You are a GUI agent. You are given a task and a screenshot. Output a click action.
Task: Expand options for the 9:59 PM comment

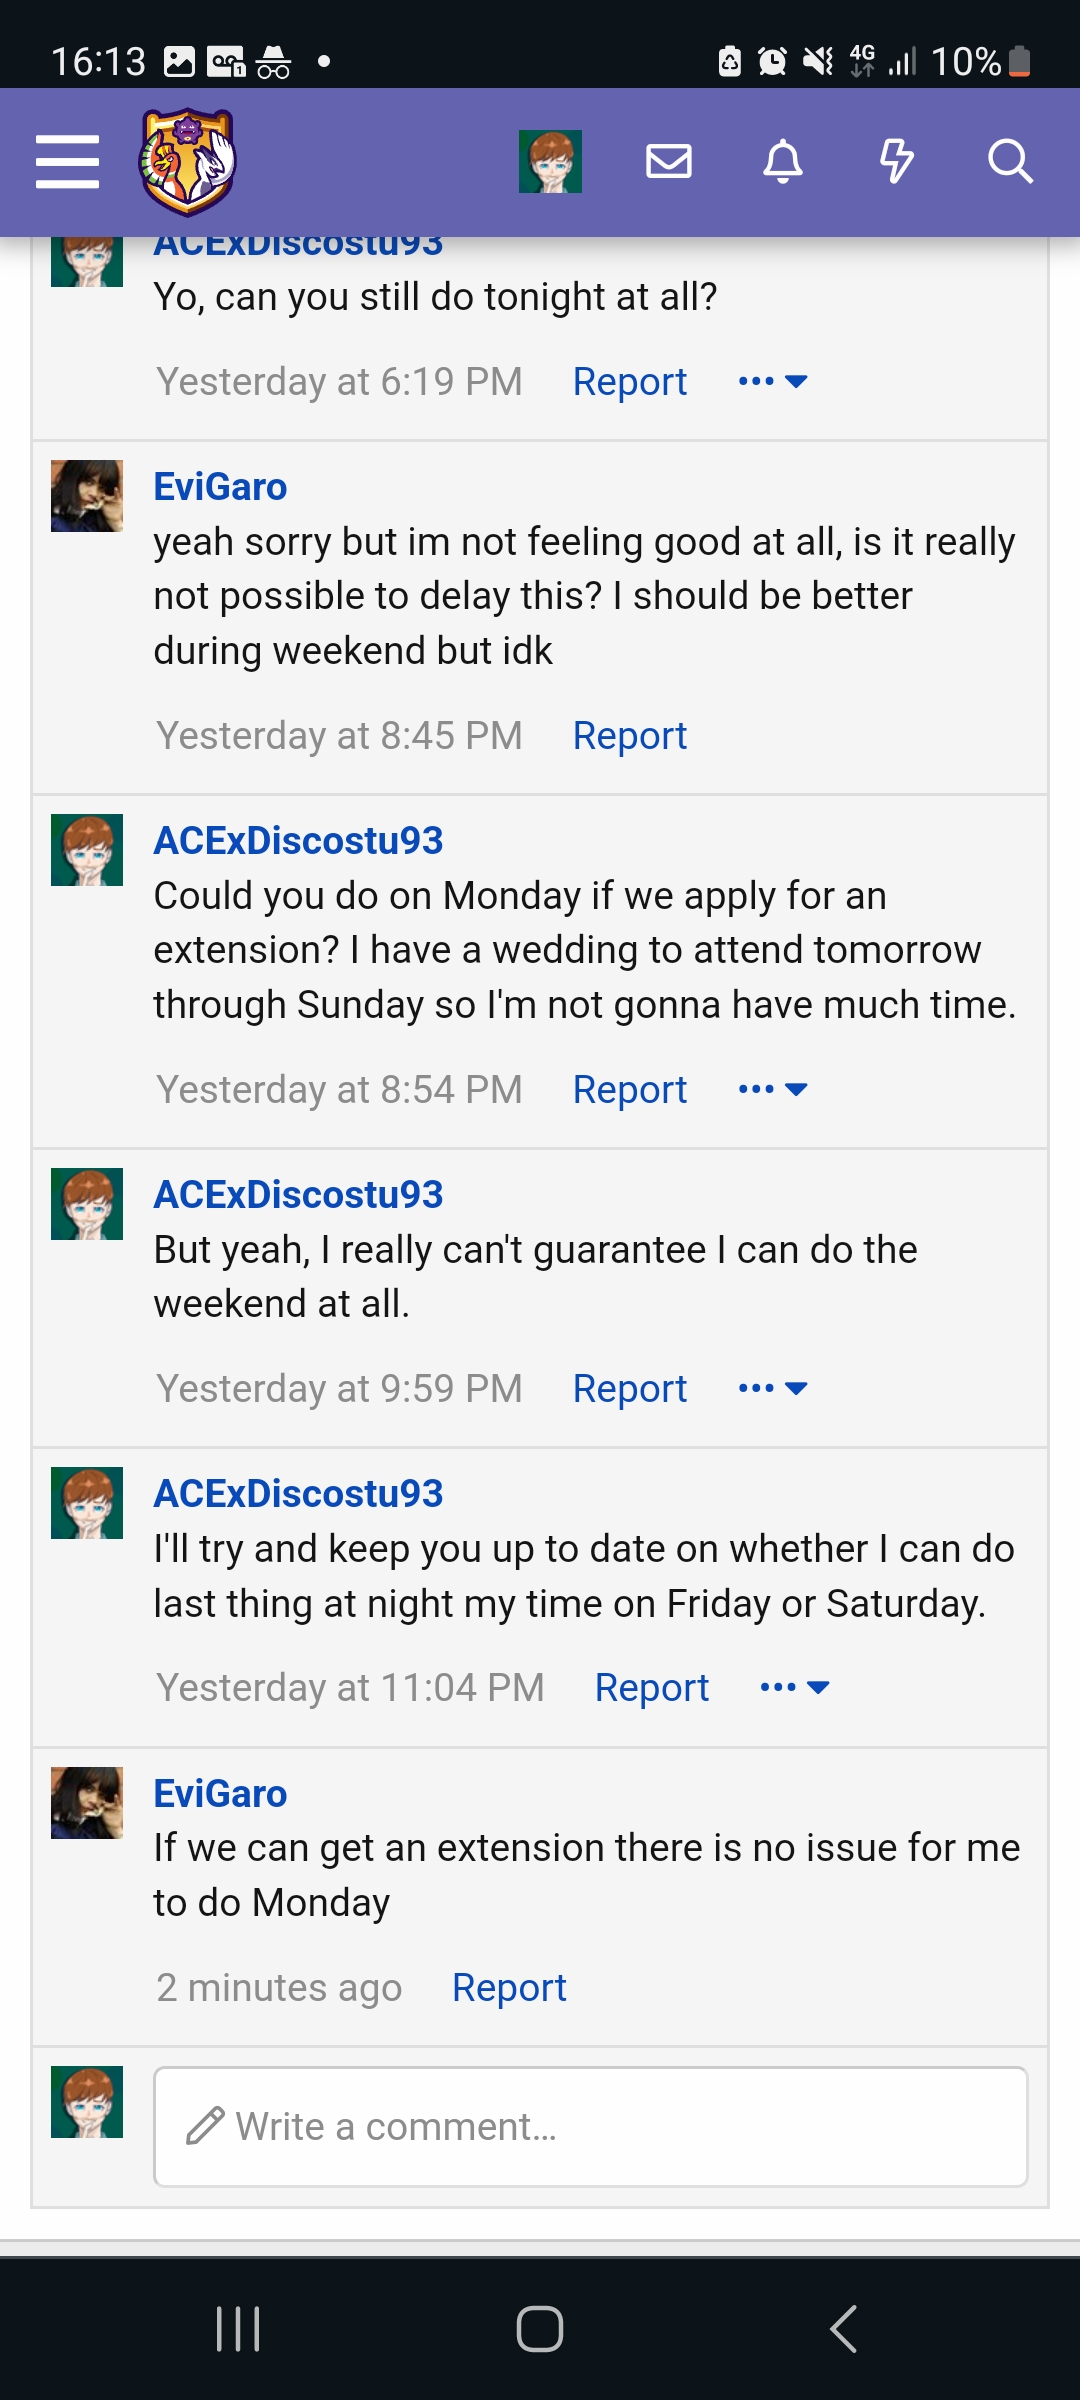772,1388
